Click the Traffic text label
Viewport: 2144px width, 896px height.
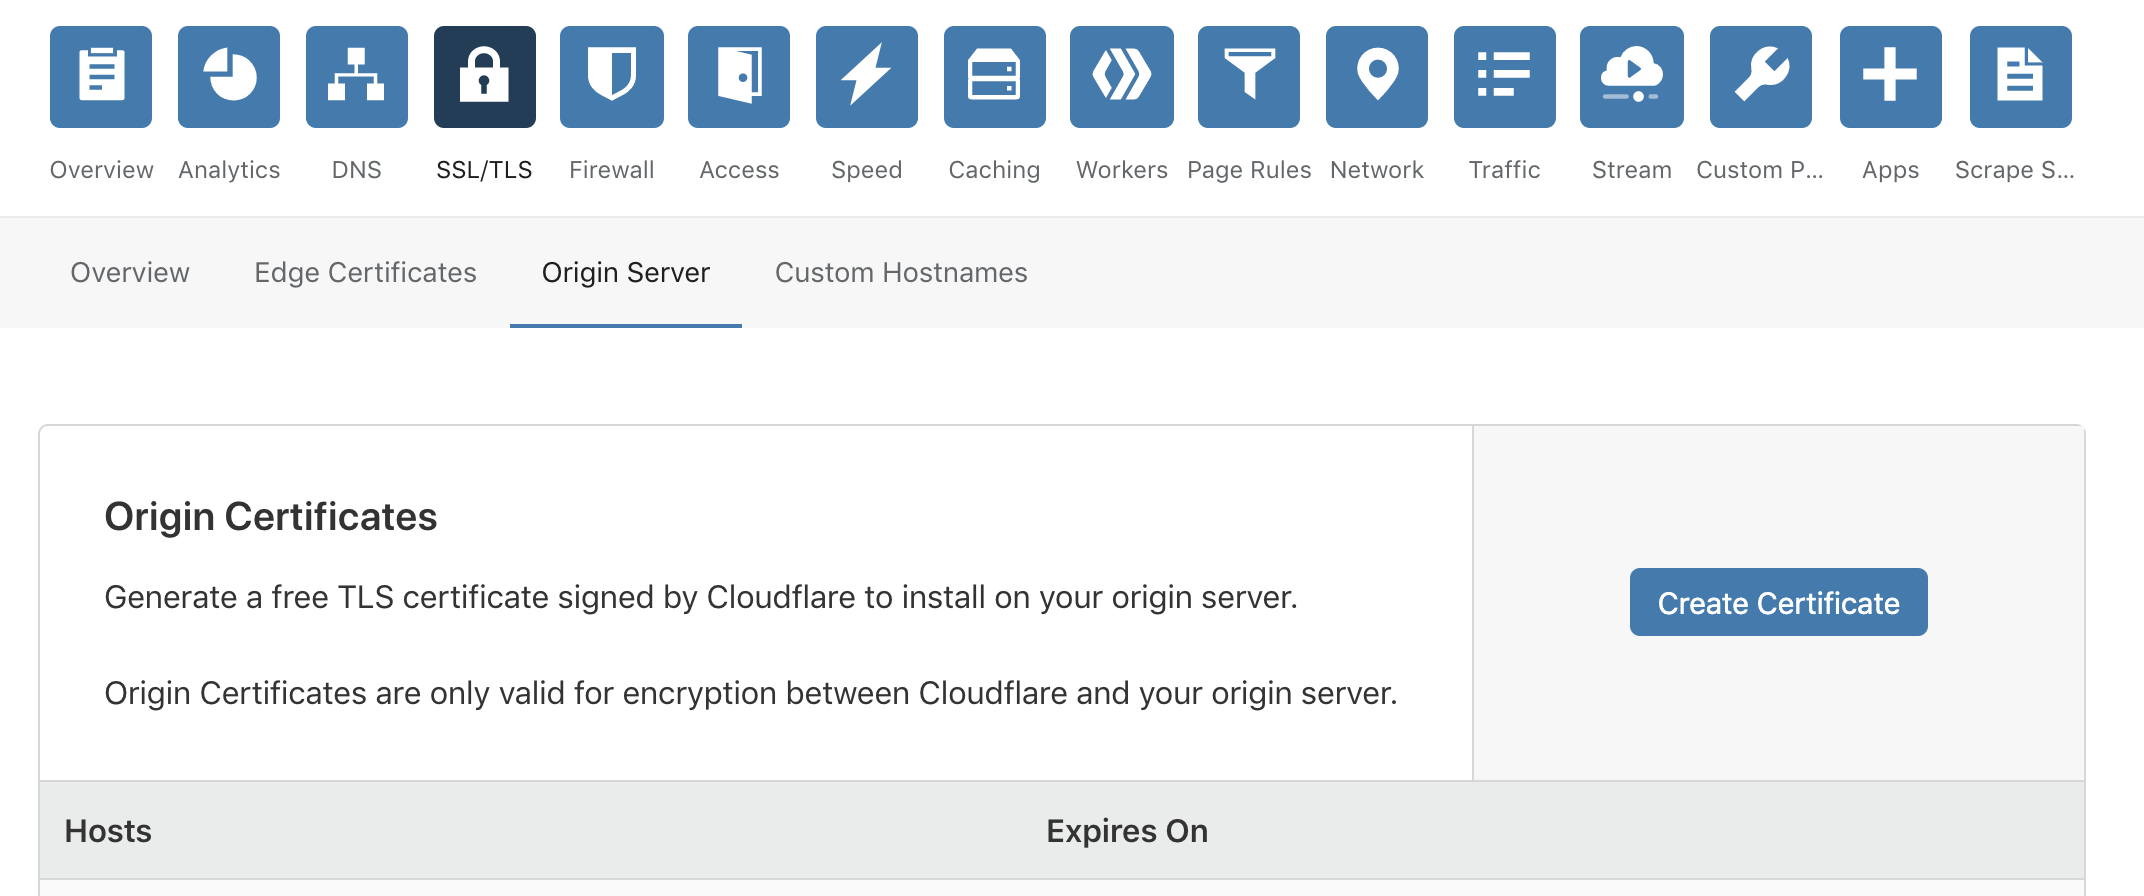tap(1505, 170)
